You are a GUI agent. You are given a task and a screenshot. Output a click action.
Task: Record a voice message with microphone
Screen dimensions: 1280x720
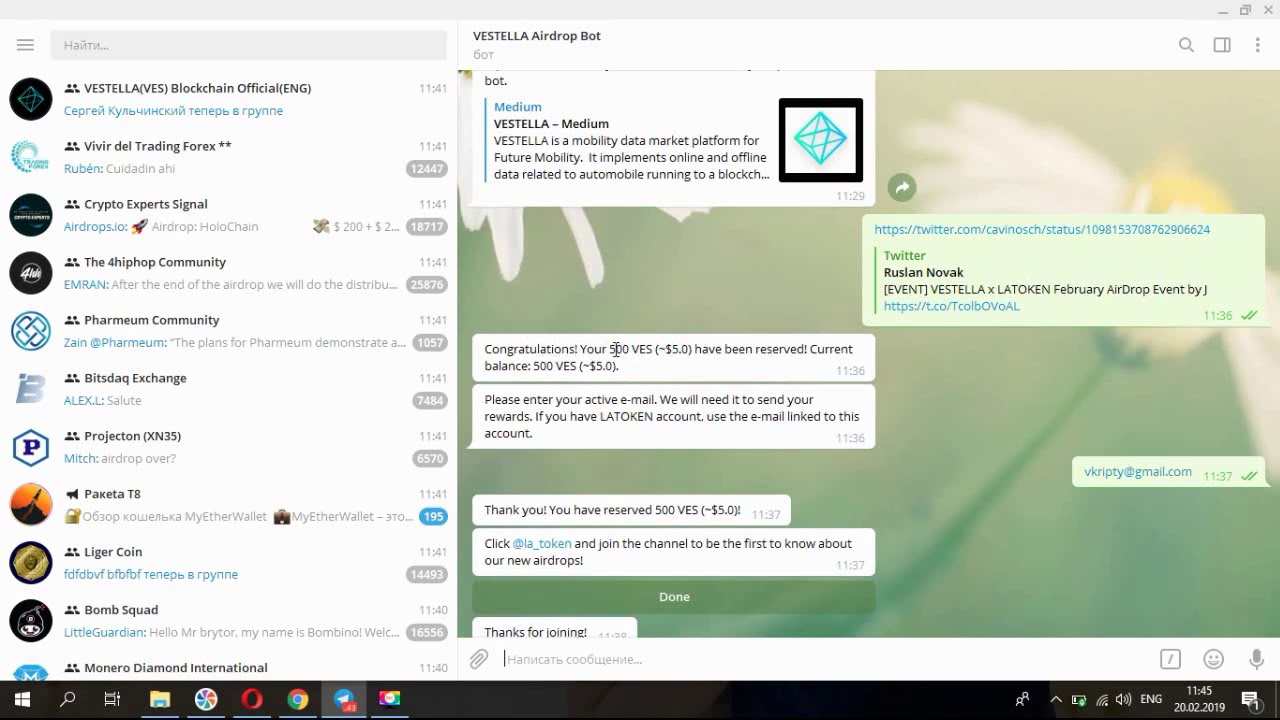tap(1257, 659)
